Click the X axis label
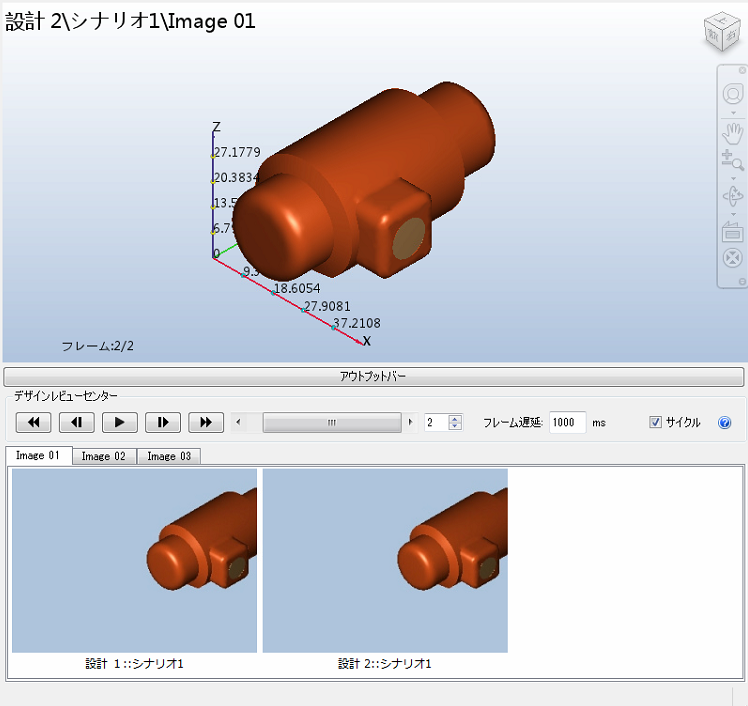The image size is (748, 706). click(x=367, y=341)
